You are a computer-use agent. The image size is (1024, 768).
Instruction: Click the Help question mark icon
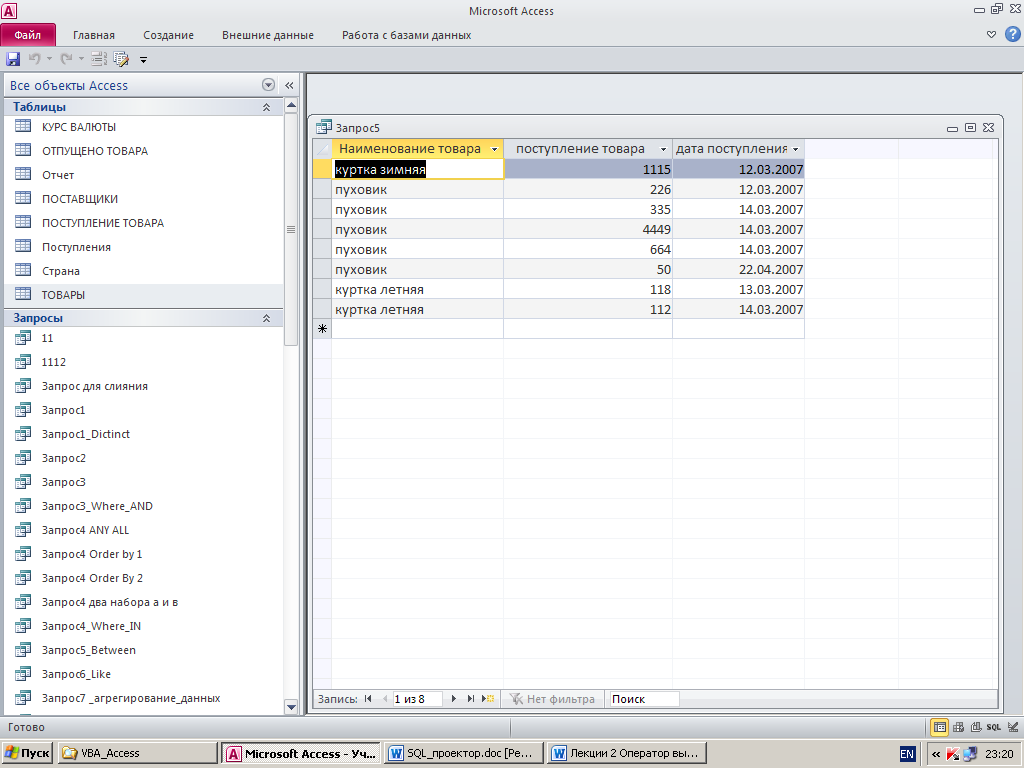pos(1013,35)
